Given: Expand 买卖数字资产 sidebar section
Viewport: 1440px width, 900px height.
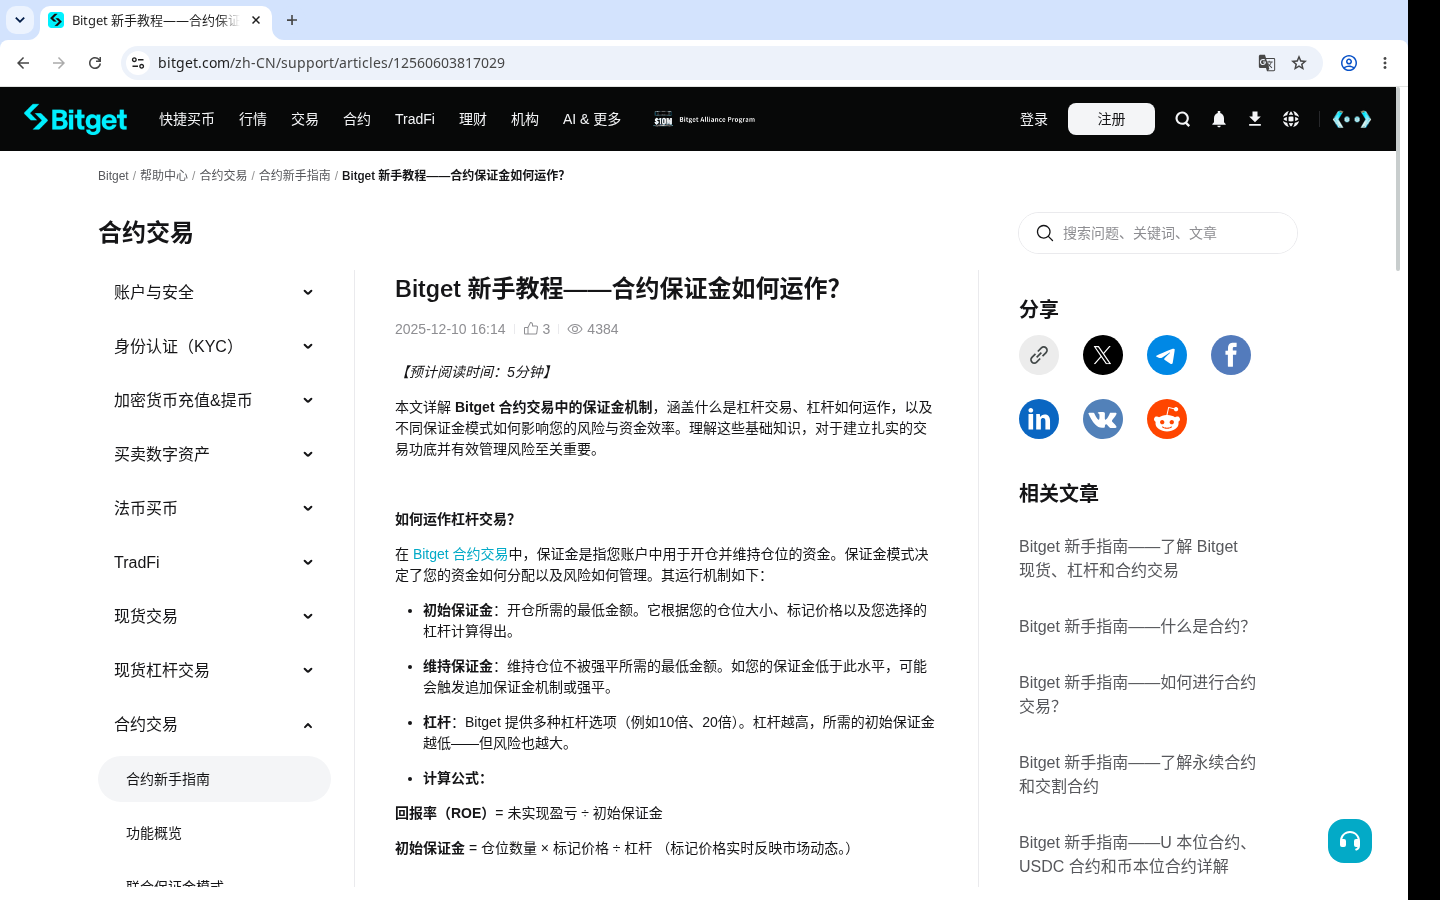Looking at the screenshot, I should click(214, 454).
